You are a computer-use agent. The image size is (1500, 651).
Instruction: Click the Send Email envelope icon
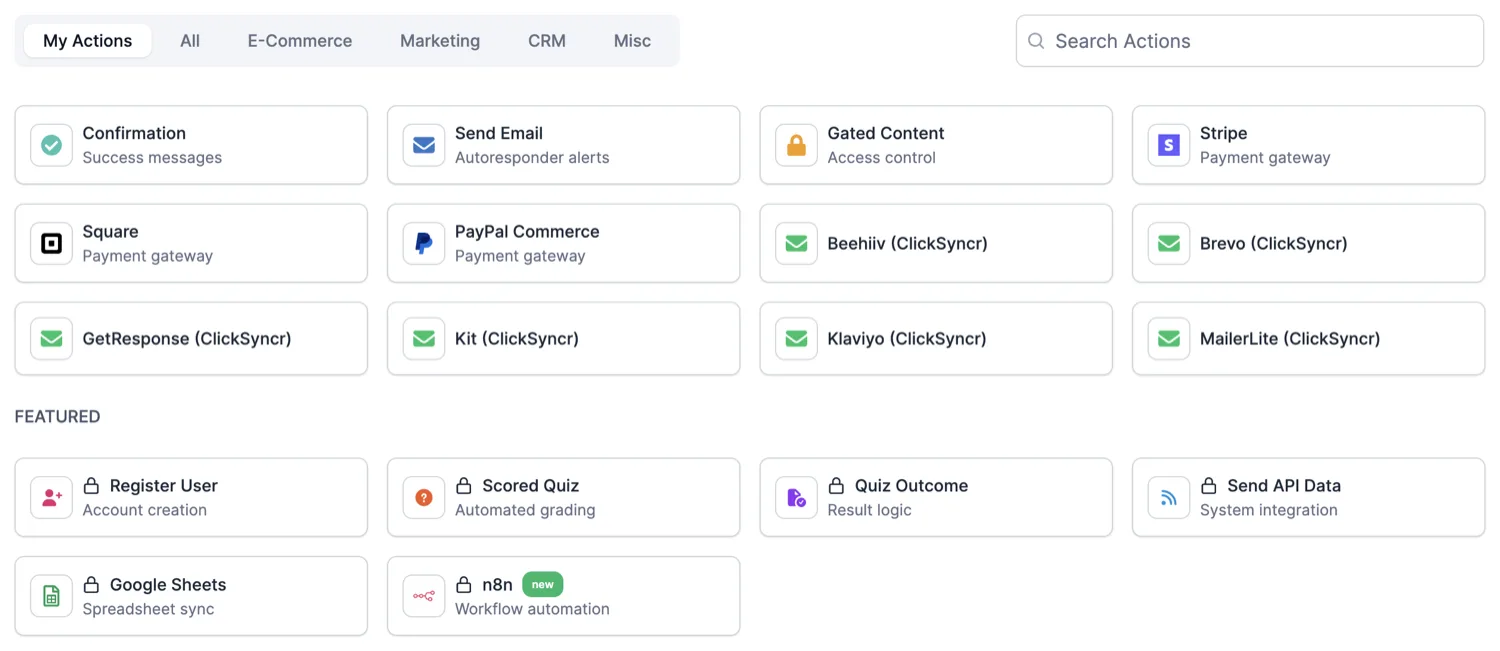pos(424,145)
